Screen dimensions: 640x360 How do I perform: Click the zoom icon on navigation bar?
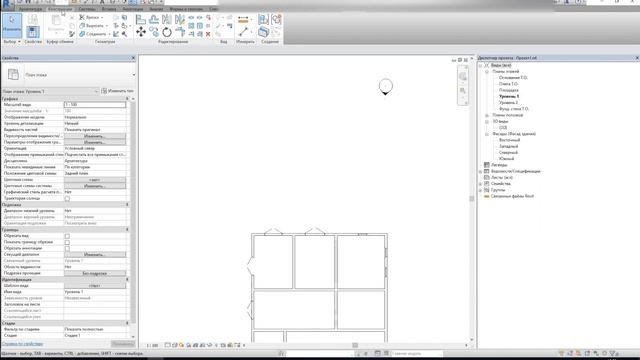click(x=462, y=91)
